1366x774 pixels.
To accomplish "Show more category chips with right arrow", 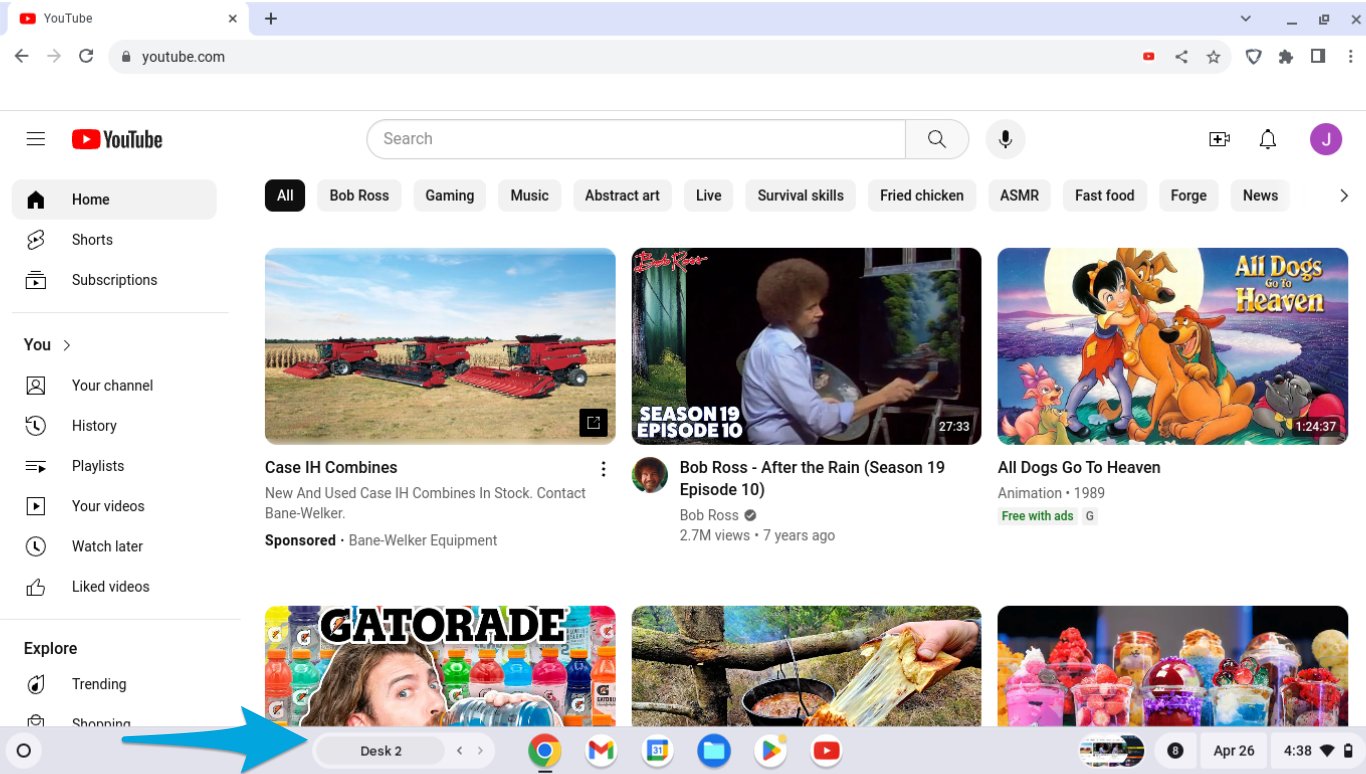I will click(x=1344, y=196).
